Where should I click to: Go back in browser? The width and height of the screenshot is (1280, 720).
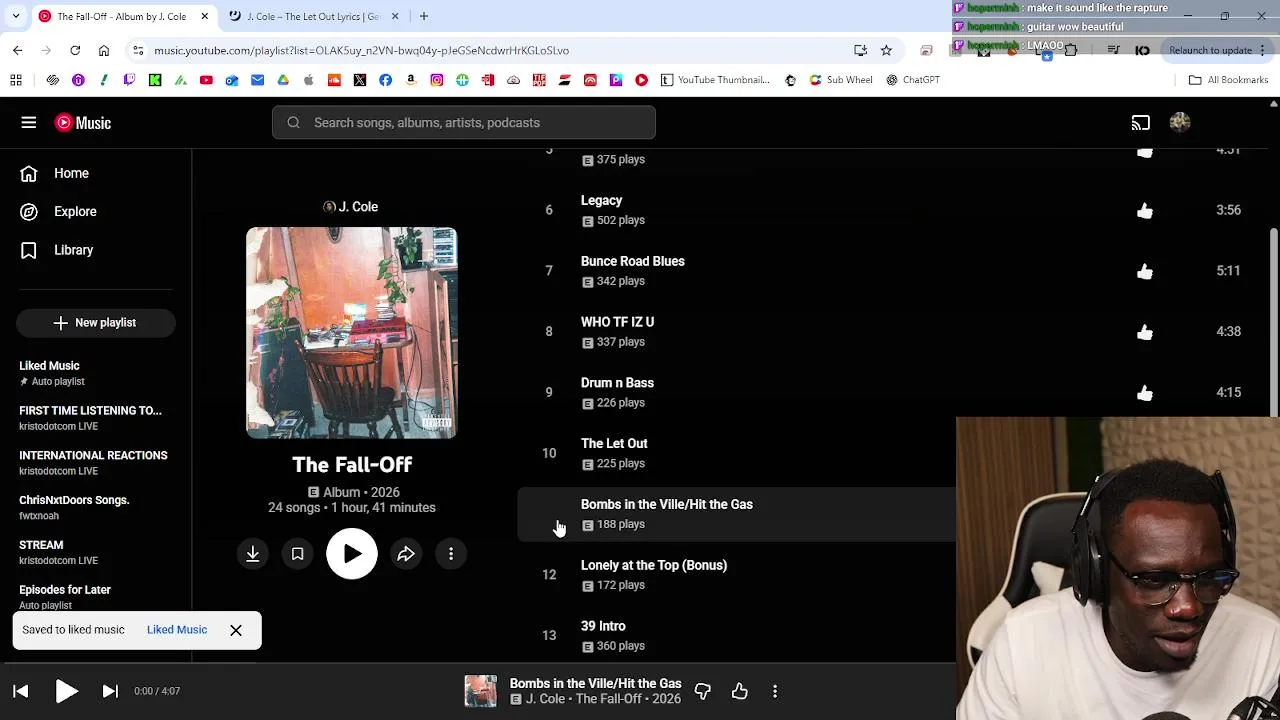click(17, 50)
